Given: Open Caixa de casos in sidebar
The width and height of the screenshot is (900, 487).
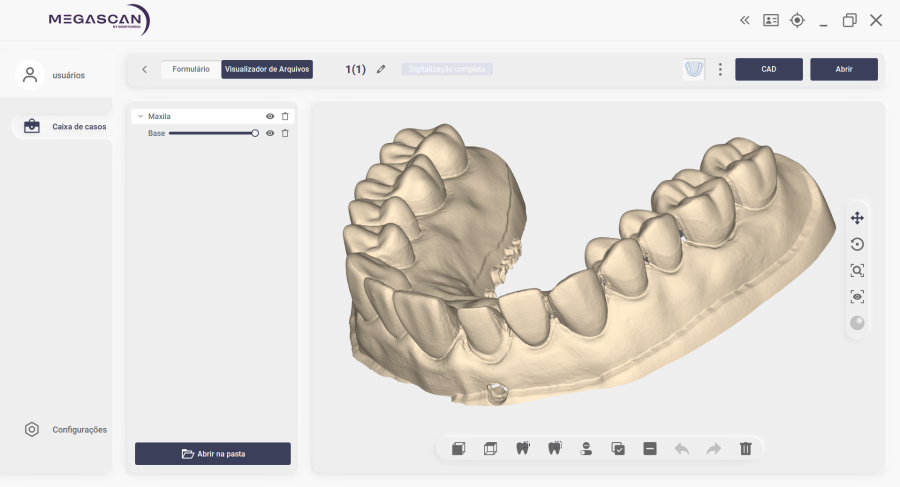Looking at the screenshot, I should 68,126.
